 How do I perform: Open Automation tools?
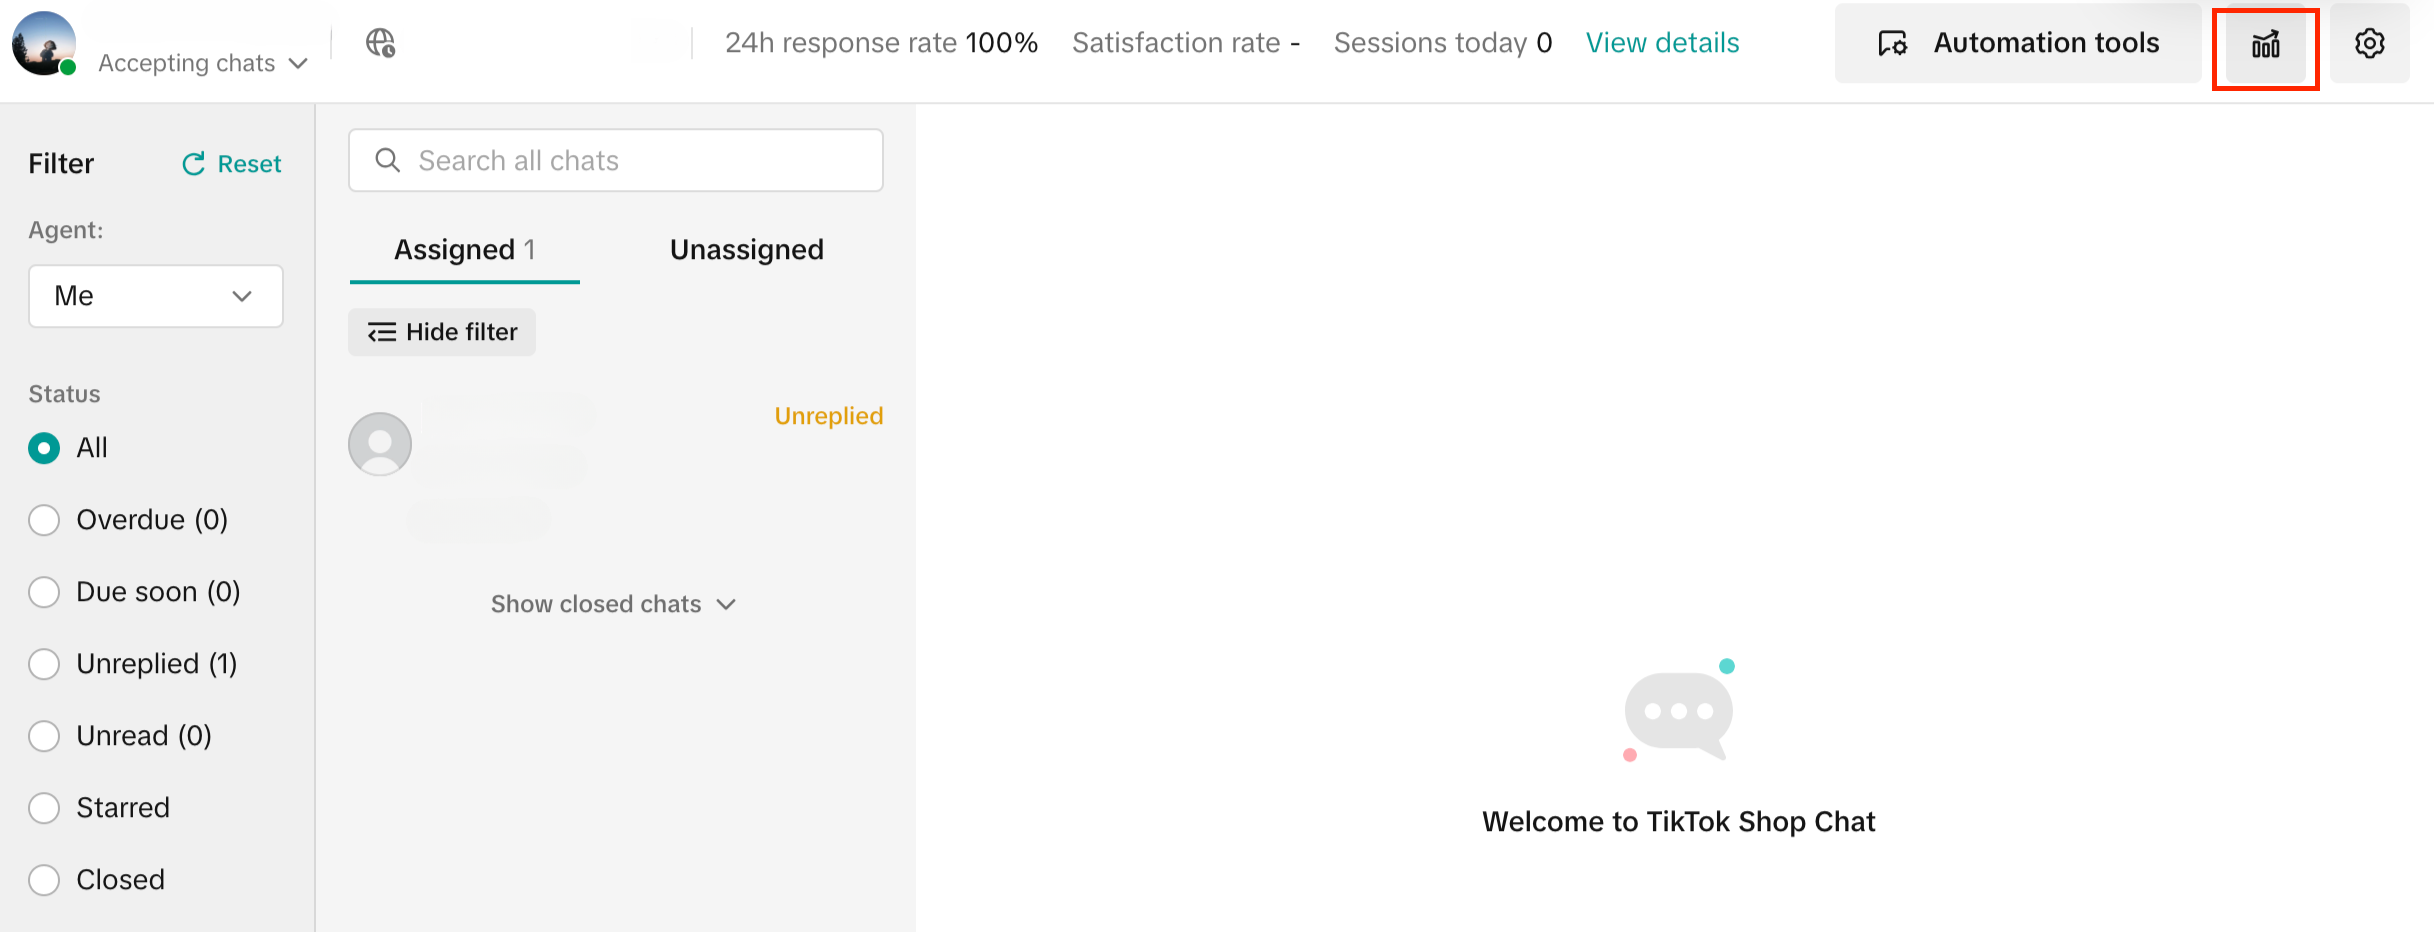(x=2018, y=43)
